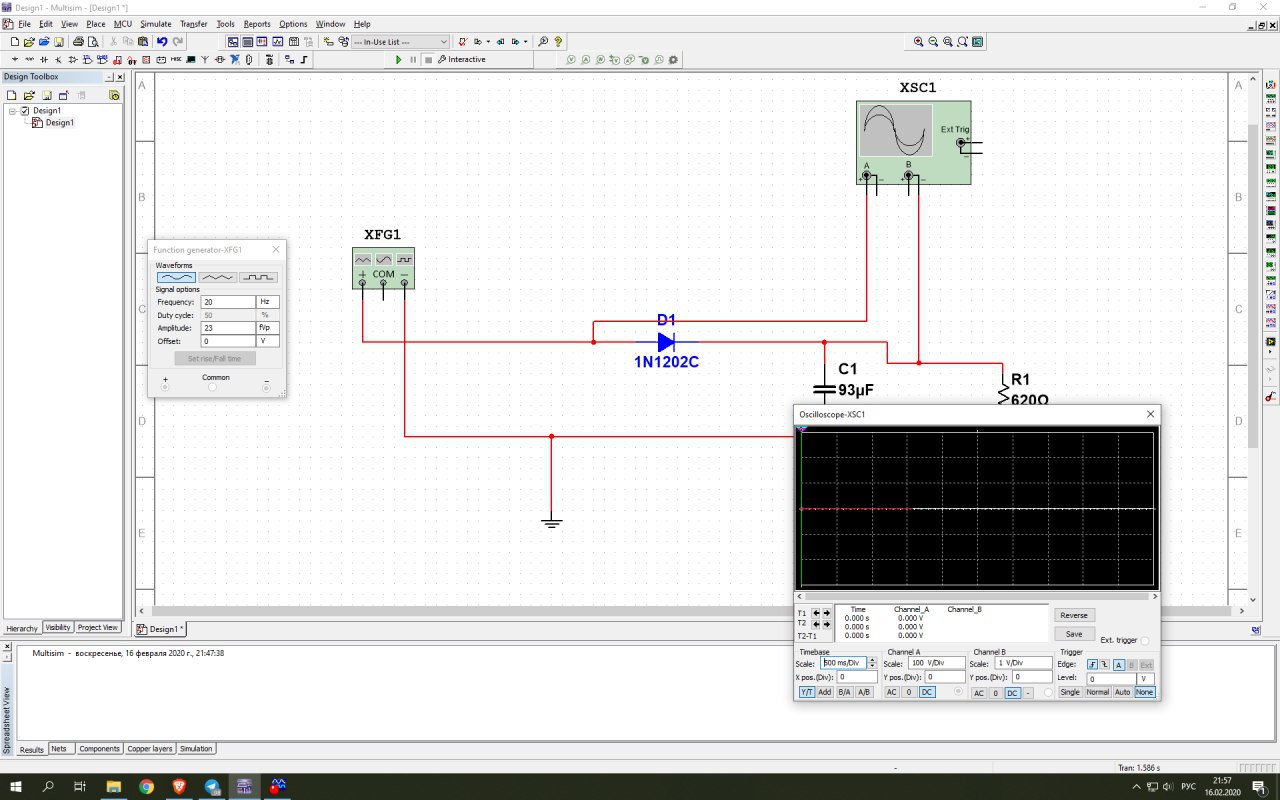Open File menu
This screenshot has height=800, width=1280.
(24, 24)
